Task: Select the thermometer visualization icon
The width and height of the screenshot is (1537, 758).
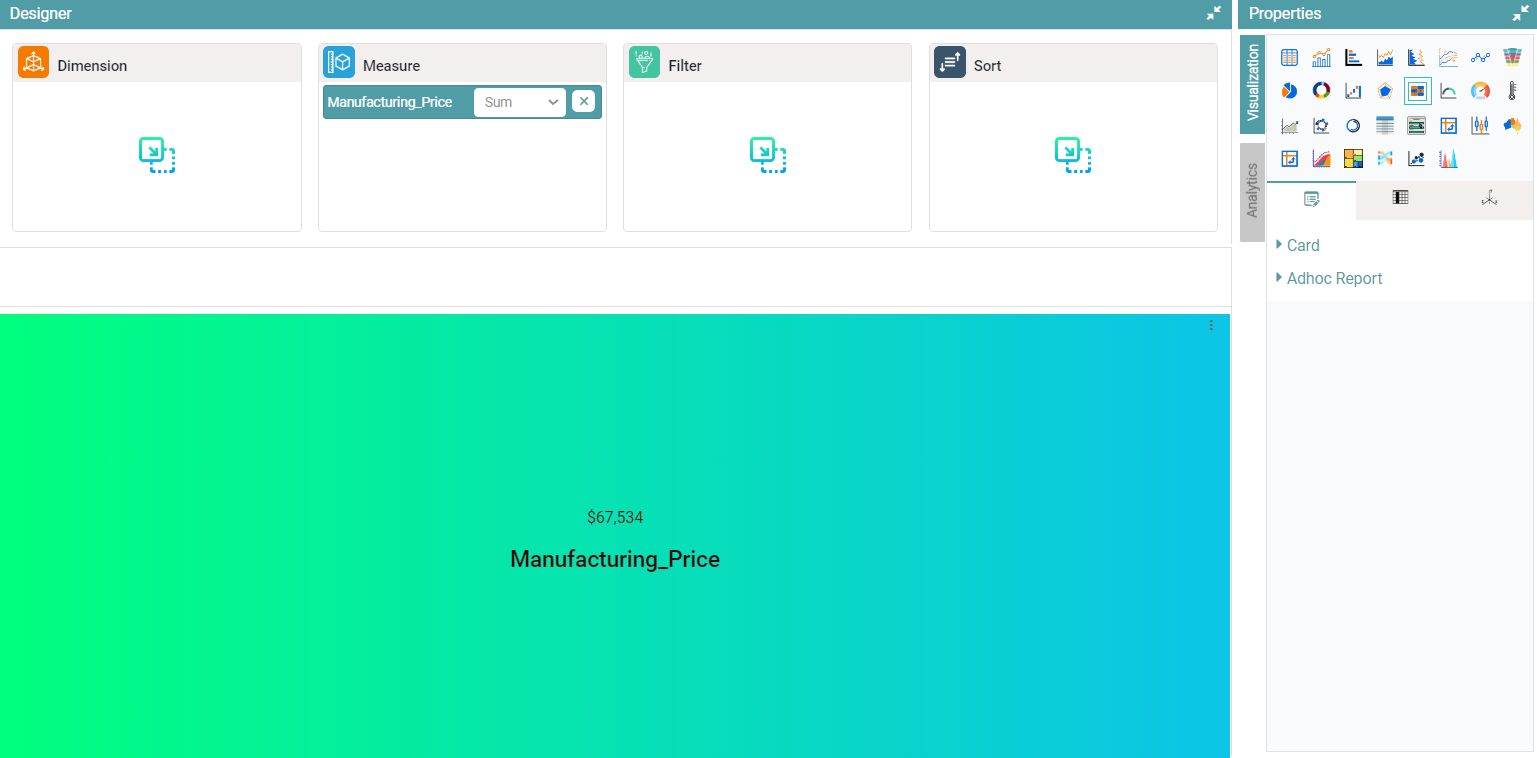Action: point(1512,91)
